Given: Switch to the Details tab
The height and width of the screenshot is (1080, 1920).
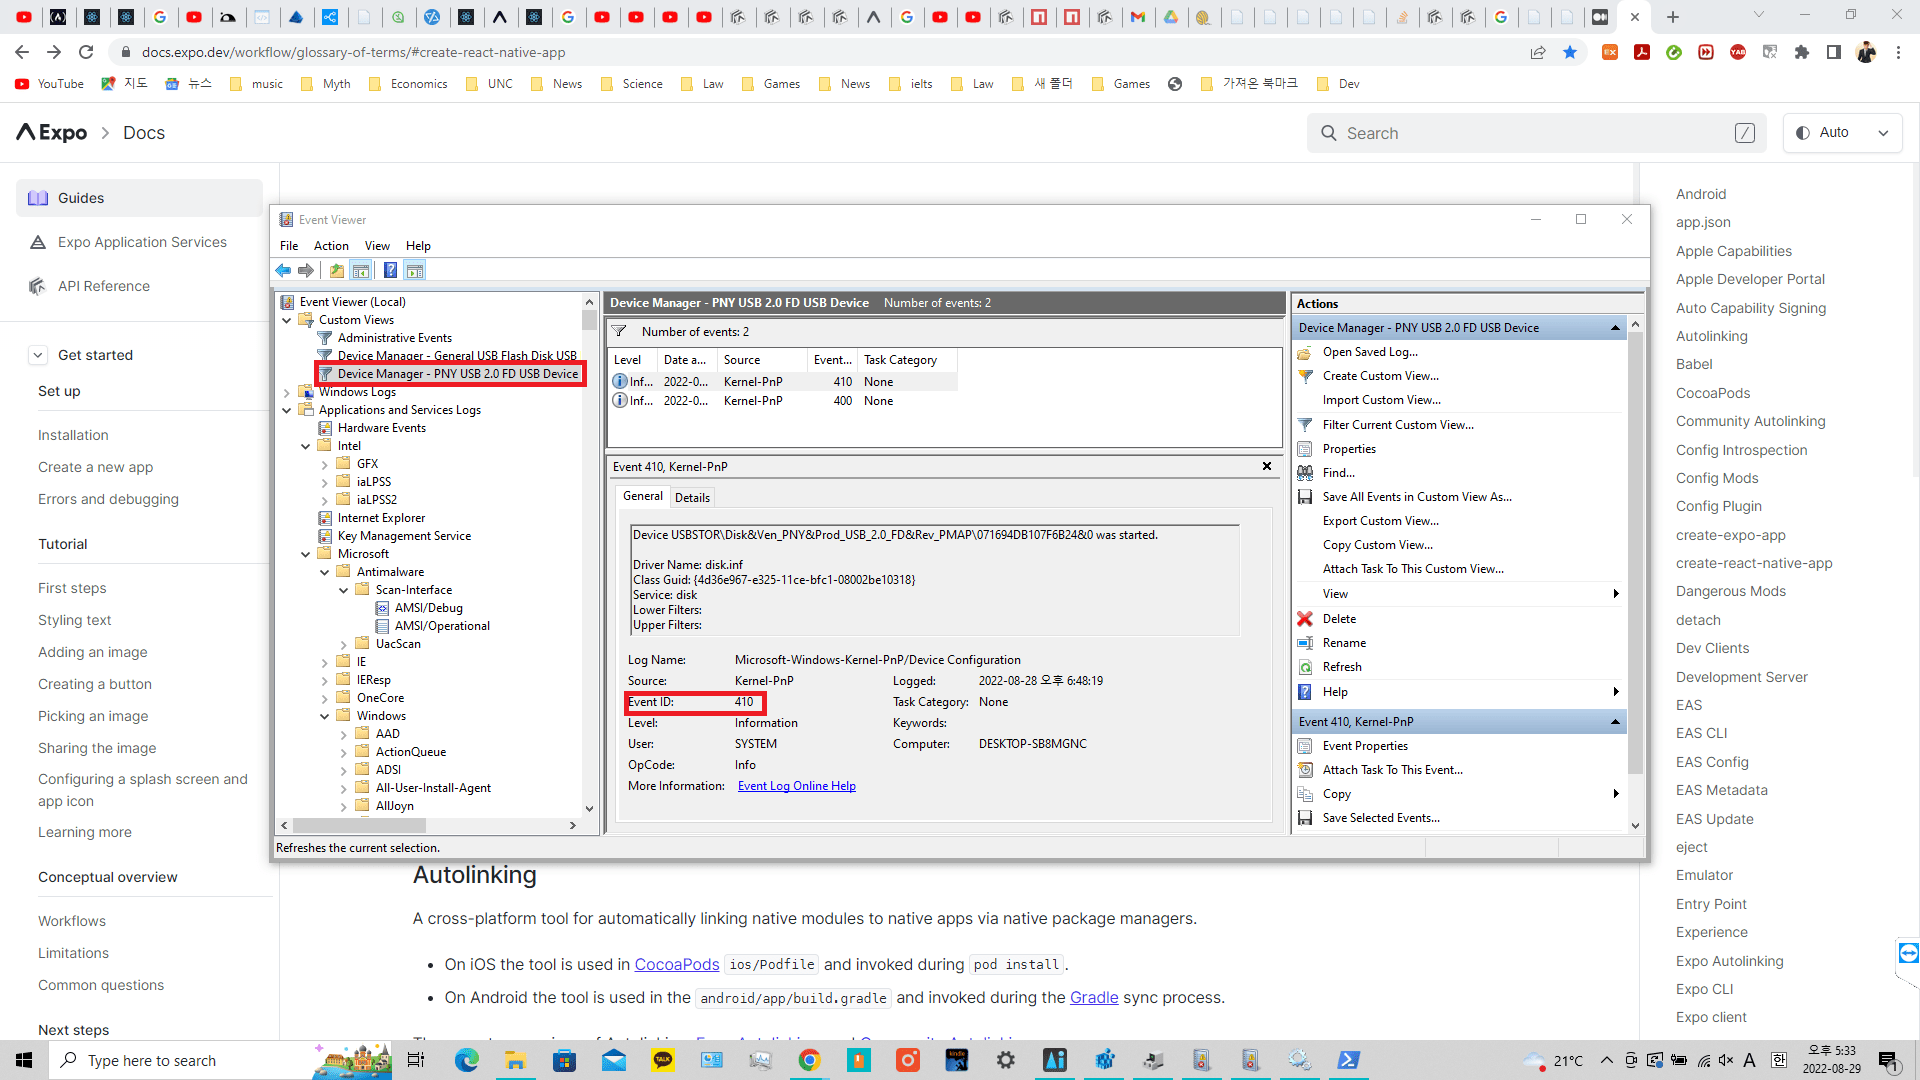Looking at the screenshot, I should (x=692, y=497).
